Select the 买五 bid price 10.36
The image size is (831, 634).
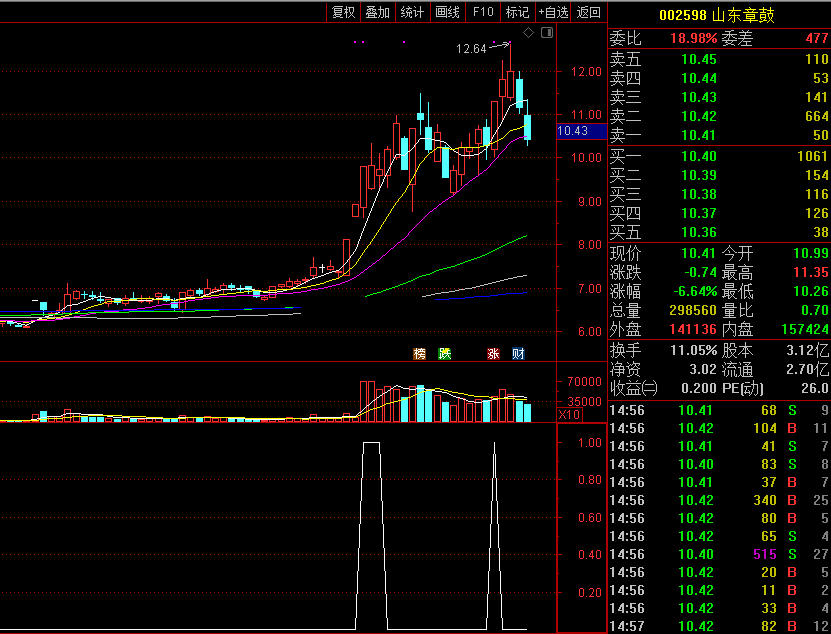(699, 233)
